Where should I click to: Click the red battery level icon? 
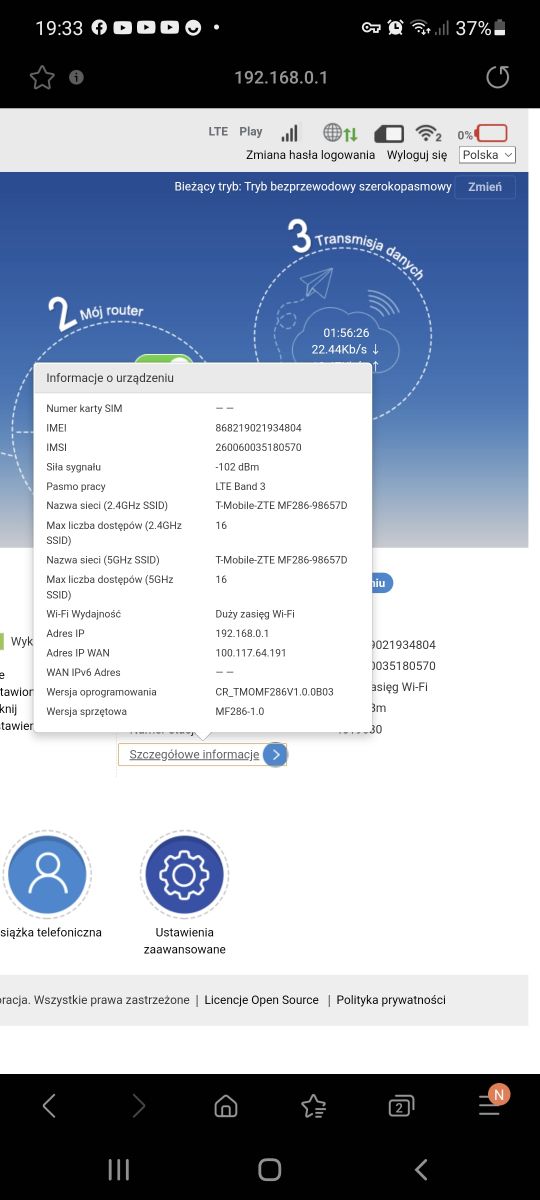click(x=492, y=133)
